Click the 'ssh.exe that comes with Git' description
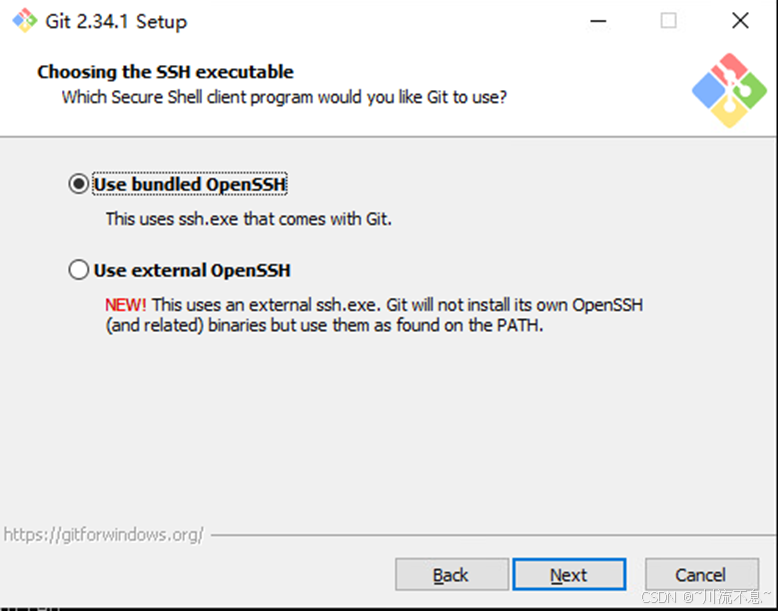The height and width of the screenshot is (611, 778). click(x=249, y=219)
